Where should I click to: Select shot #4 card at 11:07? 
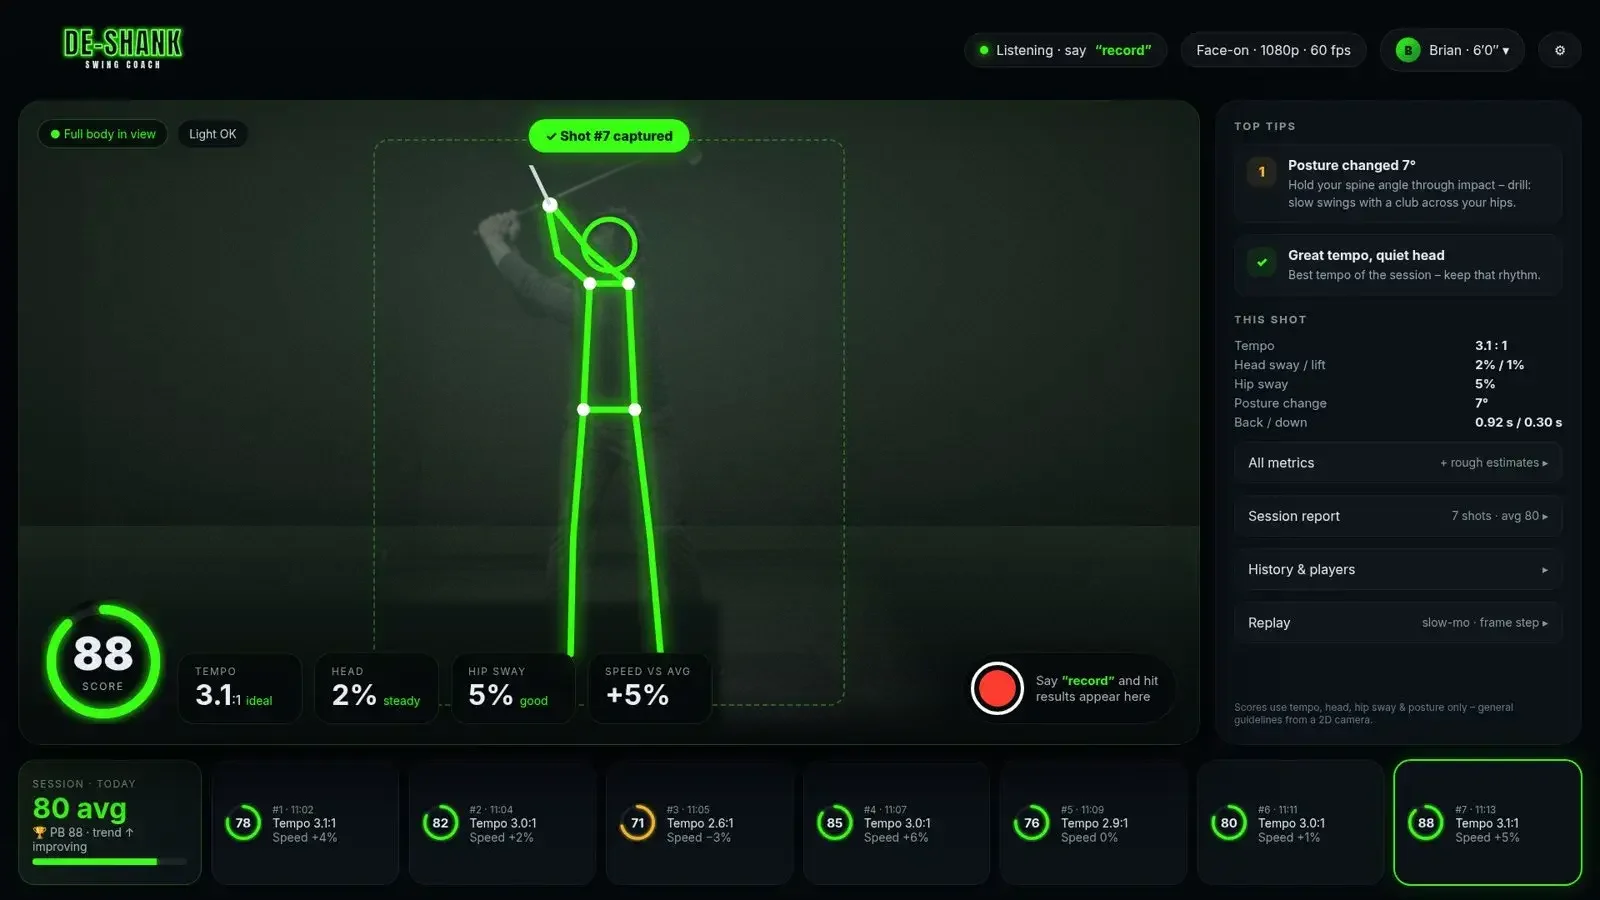(897, 823)
